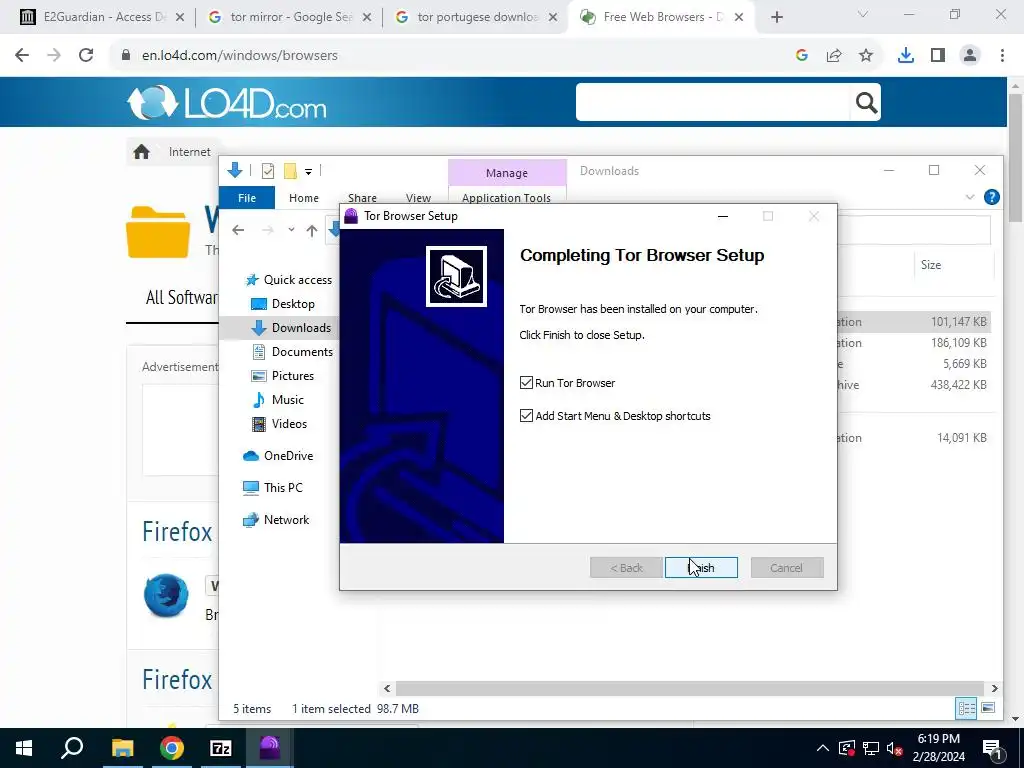Click share this page icon in Chrome

click(834, 56)
